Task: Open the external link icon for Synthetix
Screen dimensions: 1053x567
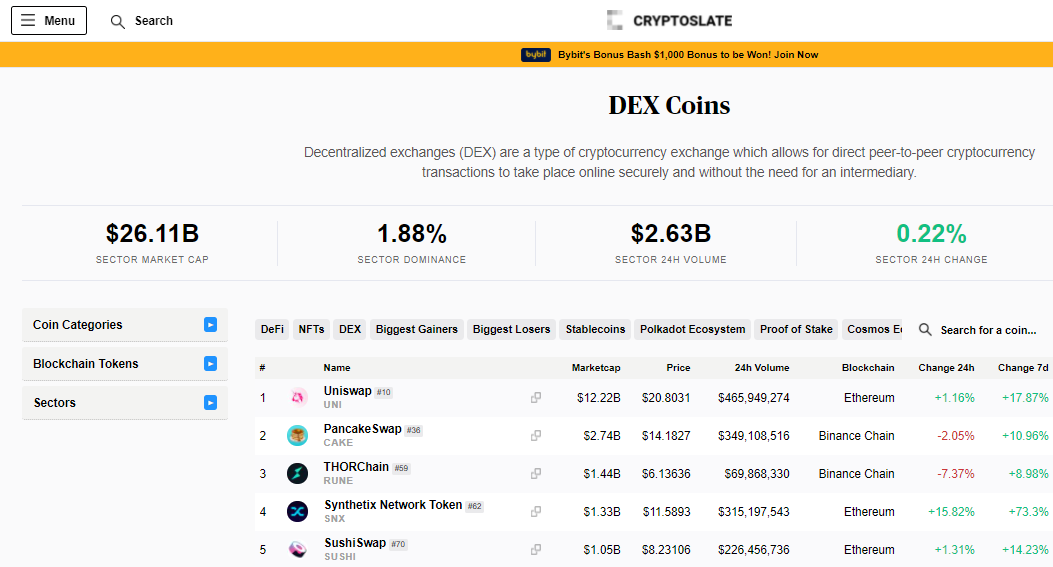Action: pos(536,511)
